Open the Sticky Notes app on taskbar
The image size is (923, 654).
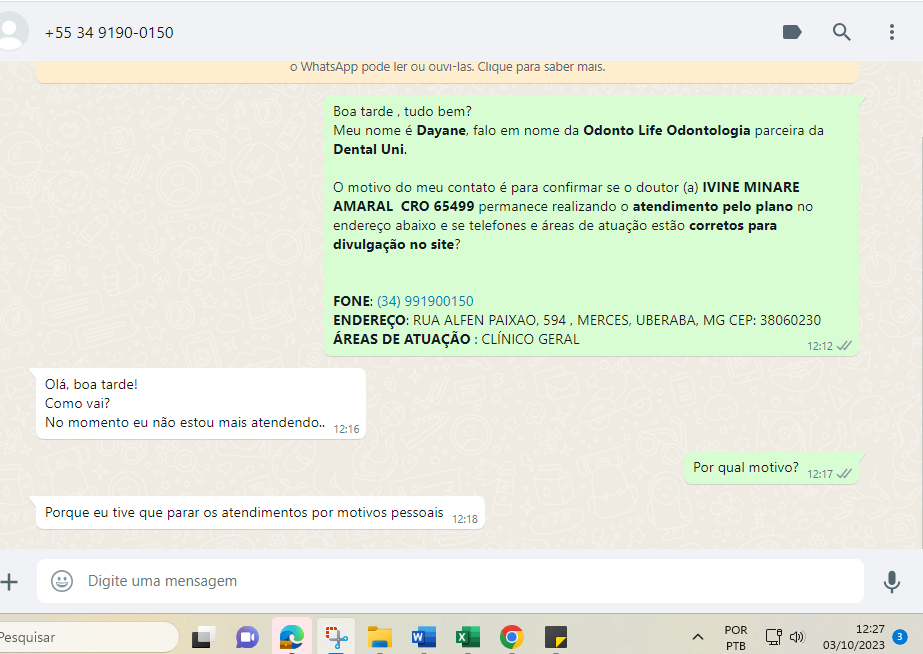[x=556, y=637]
